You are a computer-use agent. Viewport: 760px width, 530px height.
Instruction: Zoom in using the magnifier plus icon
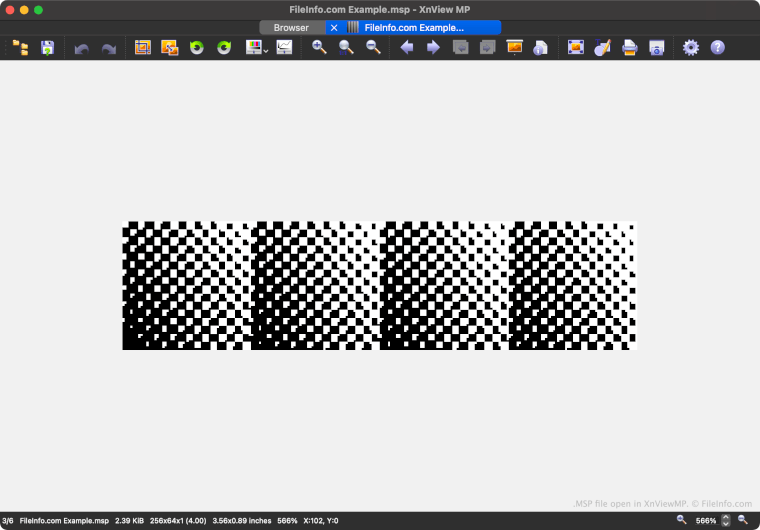point(319,48)
